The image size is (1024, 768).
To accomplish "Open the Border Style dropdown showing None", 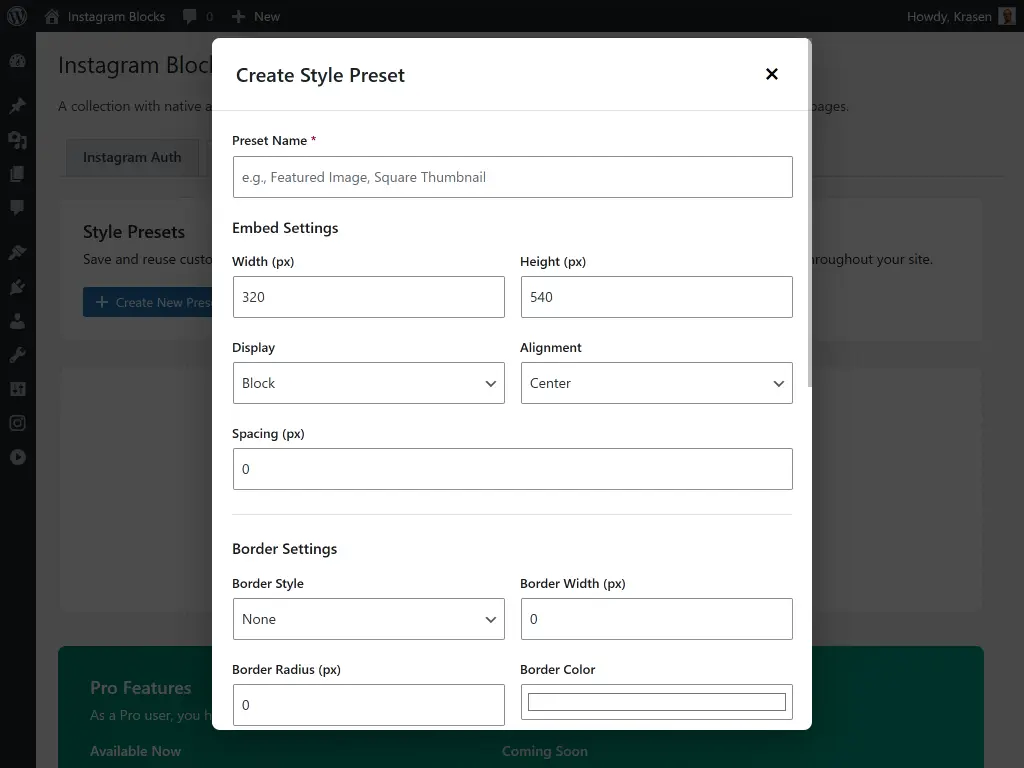I will [368, 619].
